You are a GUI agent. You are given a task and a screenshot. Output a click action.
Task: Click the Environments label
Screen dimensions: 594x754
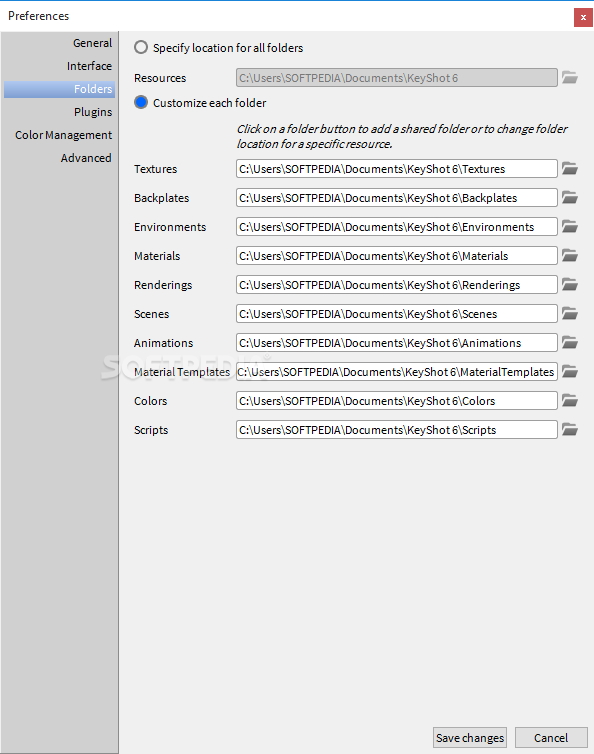pyautogui.click(x=170, y=226)
